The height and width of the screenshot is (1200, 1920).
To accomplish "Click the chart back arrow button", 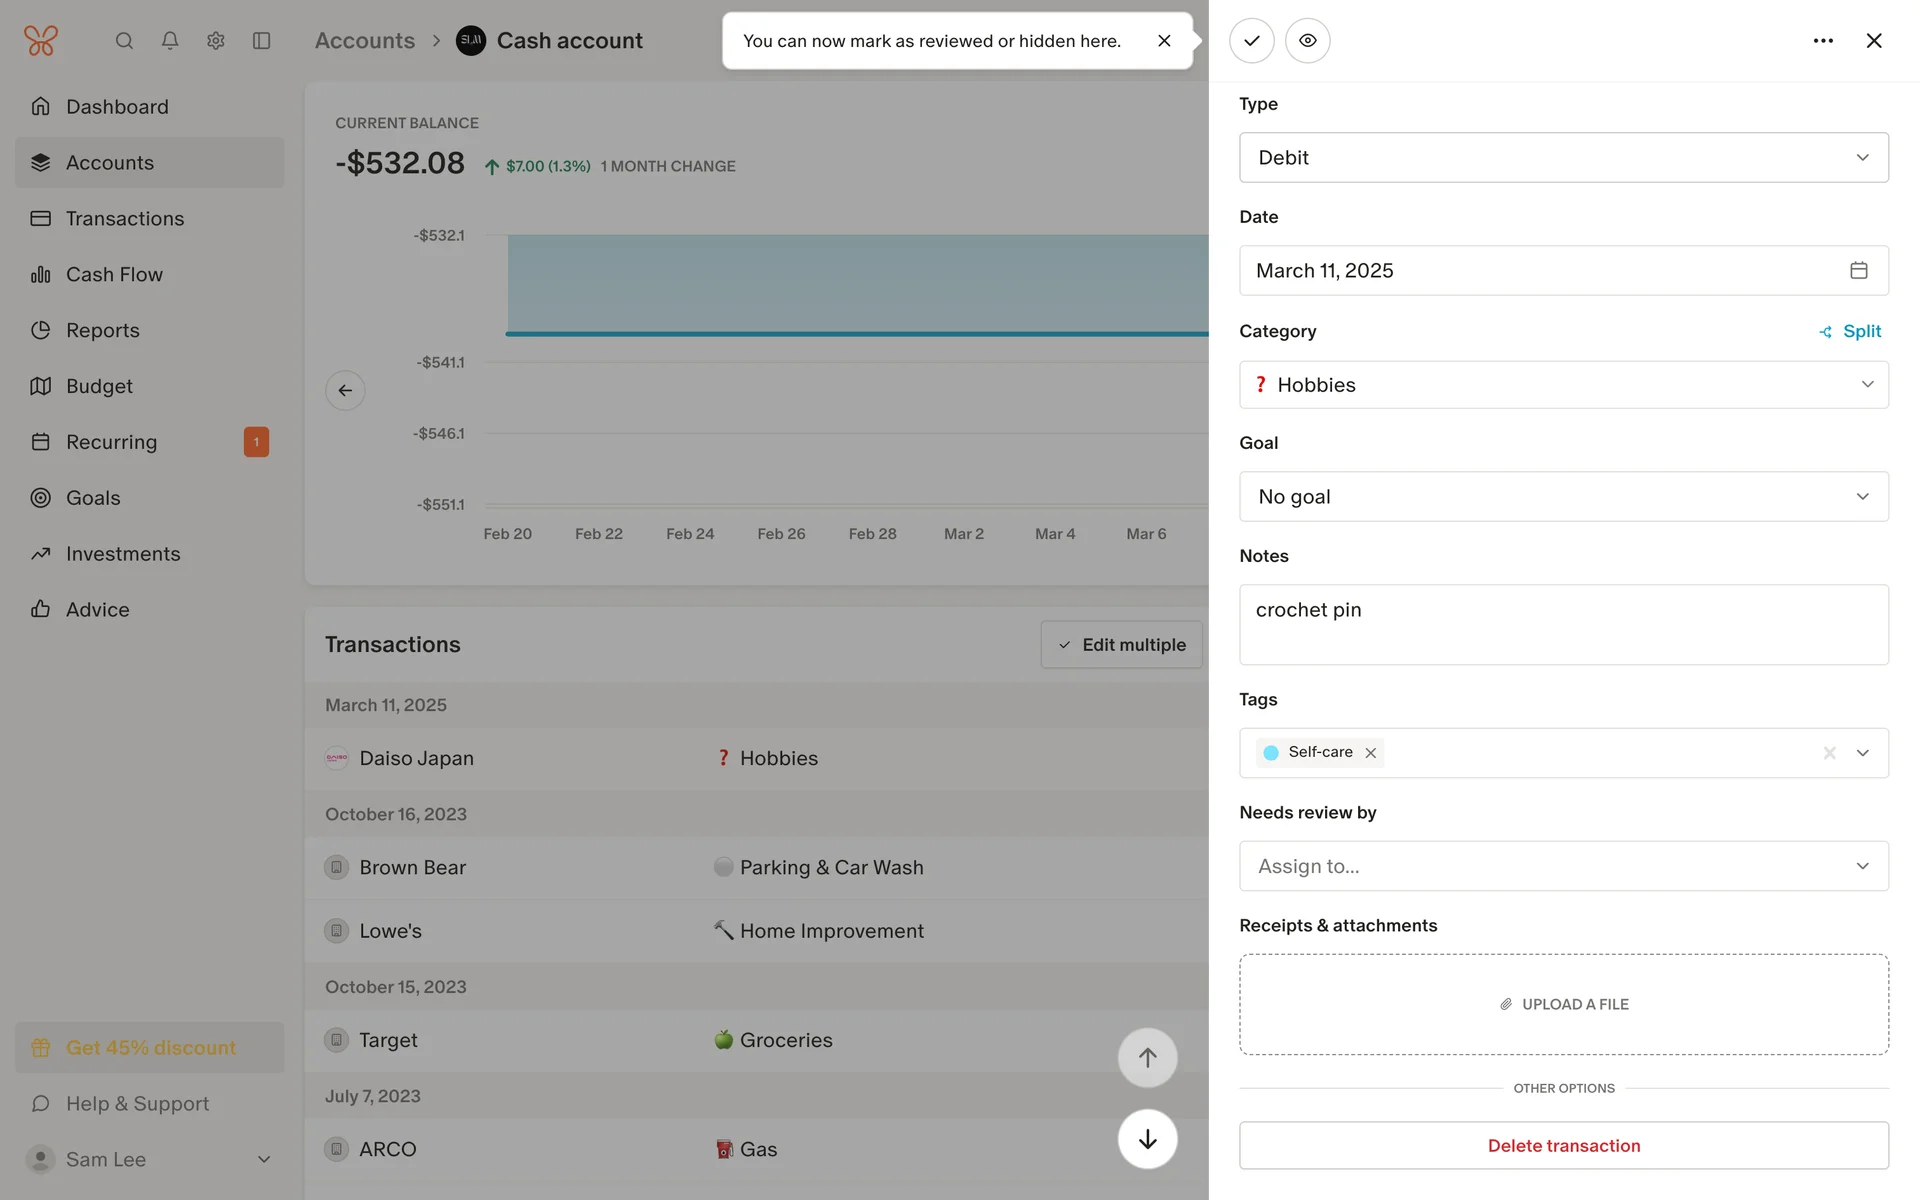I will pos(345,390).
